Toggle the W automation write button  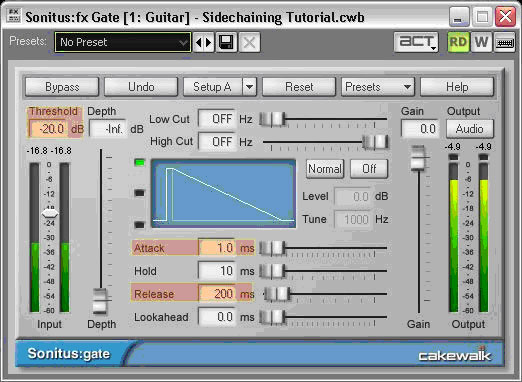481,42
